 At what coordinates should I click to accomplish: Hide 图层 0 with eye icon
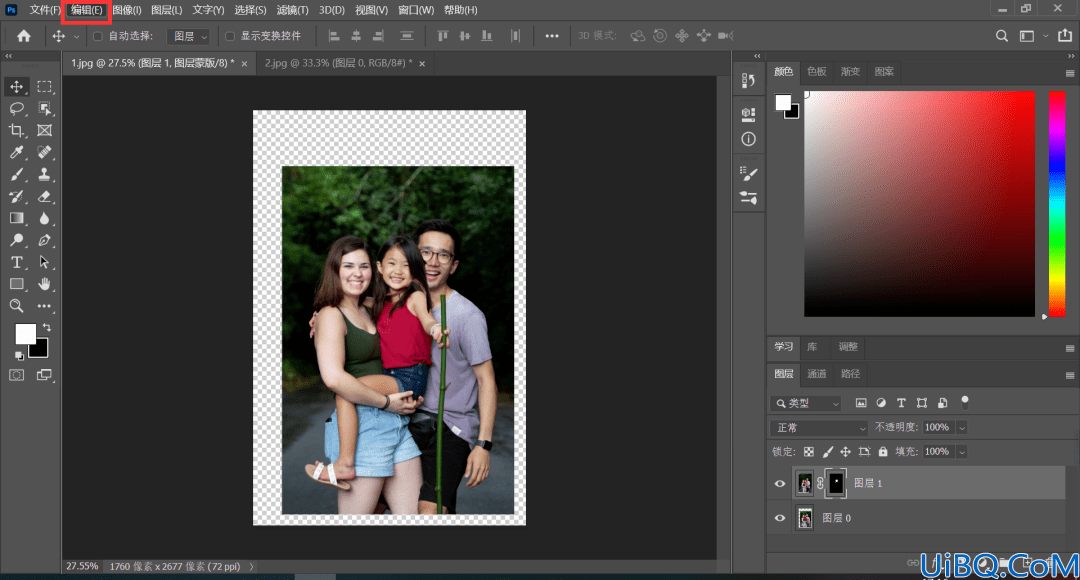(780, 518)
